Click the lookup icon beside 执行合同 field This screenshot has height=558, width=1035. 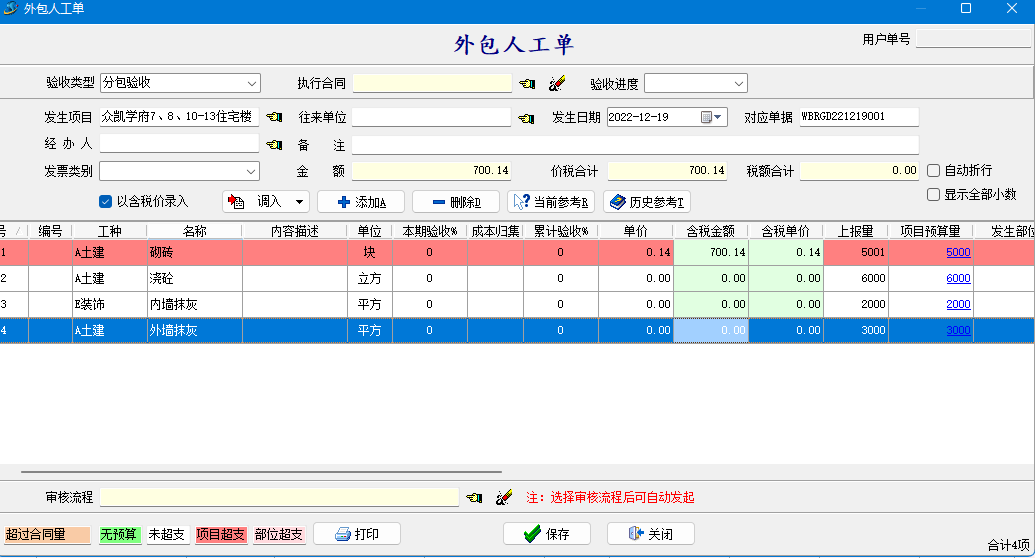pyautogui.click(x=527, y=84)
